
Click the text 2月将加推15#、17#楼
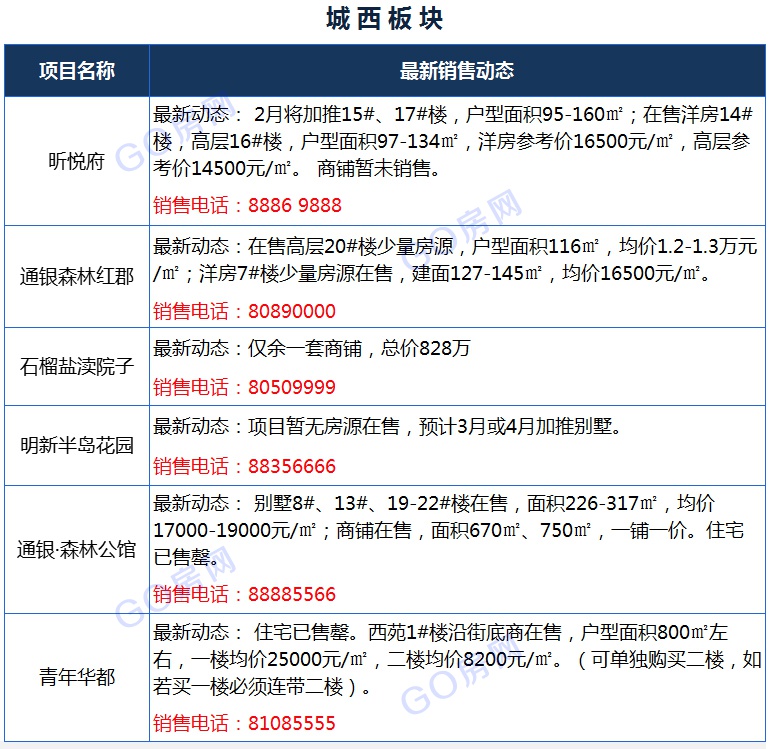click(x=351, y=114)
